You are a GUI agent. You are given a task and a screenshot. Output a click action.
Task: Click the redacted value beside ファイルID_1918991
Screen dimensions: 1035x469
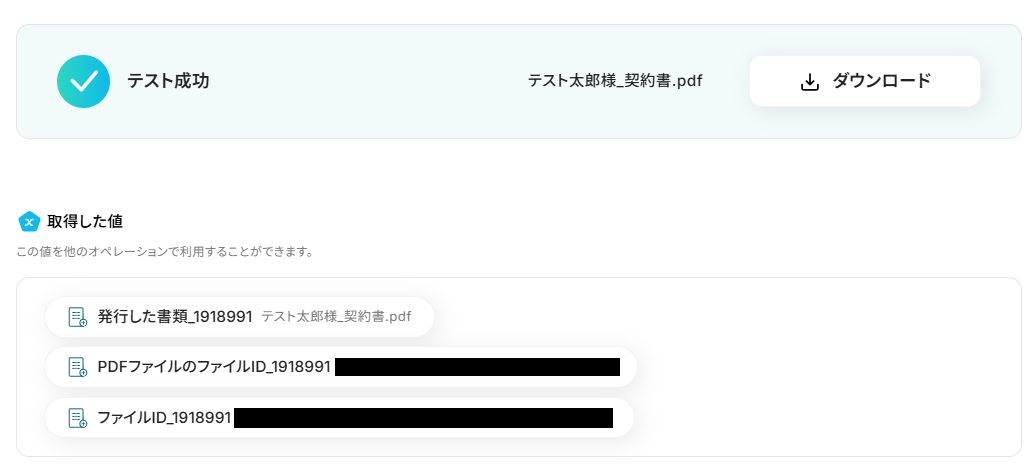(x=423, y=418)
